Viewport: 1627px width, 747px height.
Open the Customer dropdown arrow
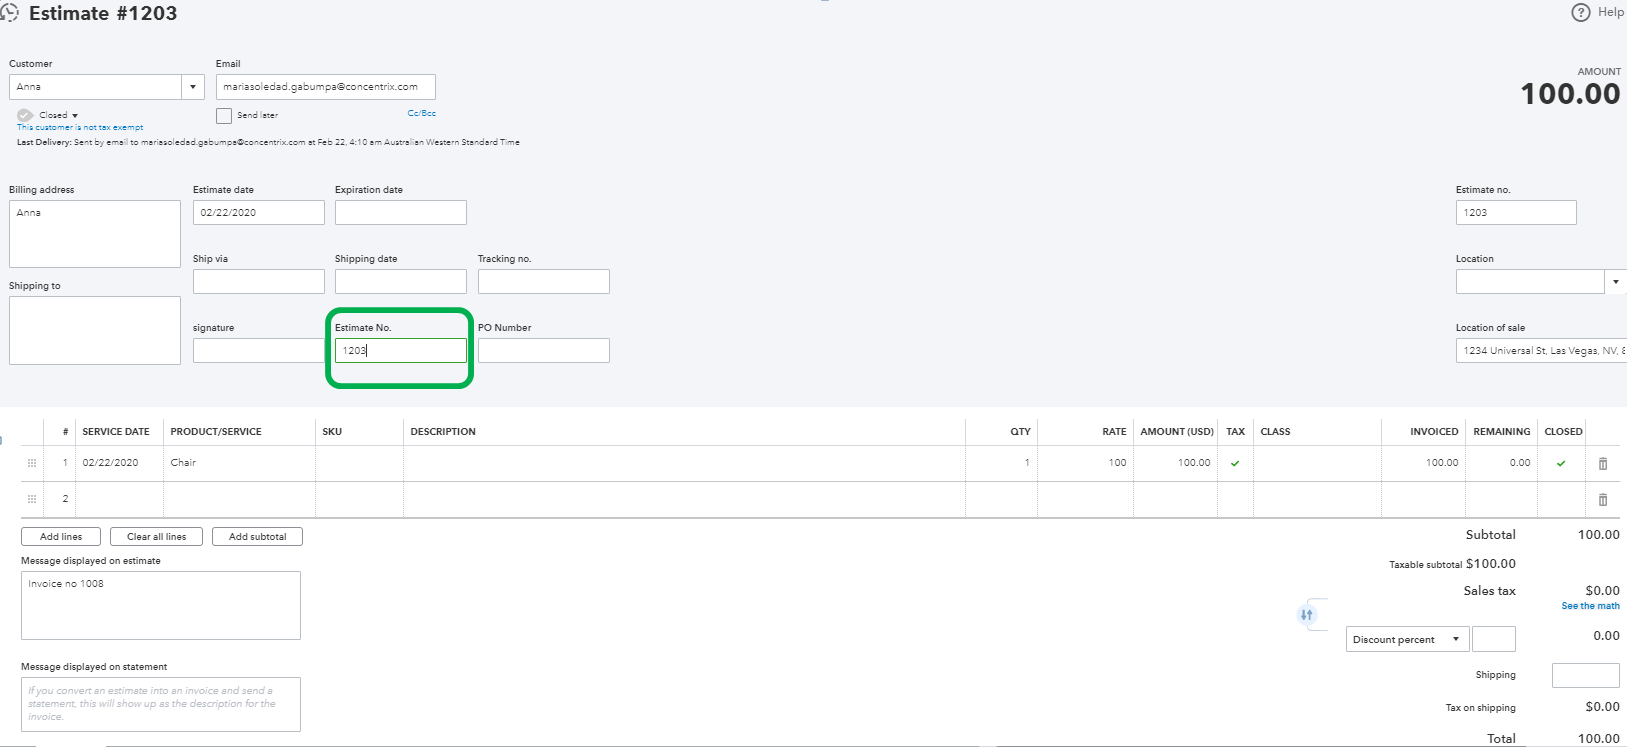[x=193, y=87]
